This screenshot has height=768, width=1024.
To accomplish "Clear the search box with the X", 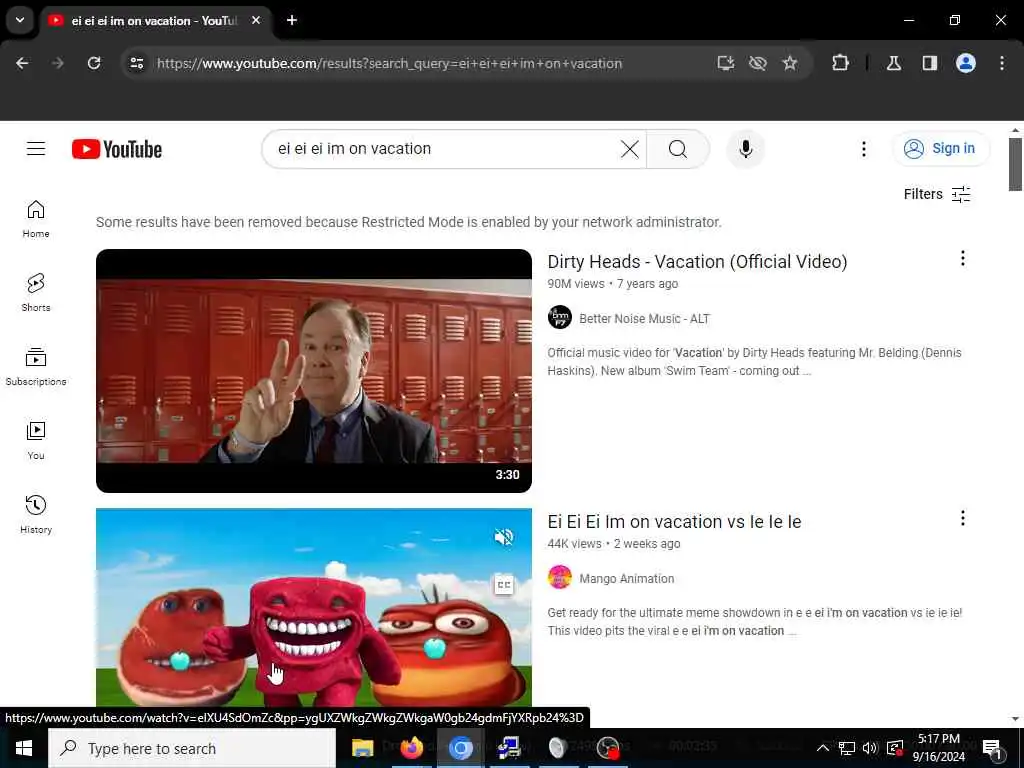I will coord(630,149).
